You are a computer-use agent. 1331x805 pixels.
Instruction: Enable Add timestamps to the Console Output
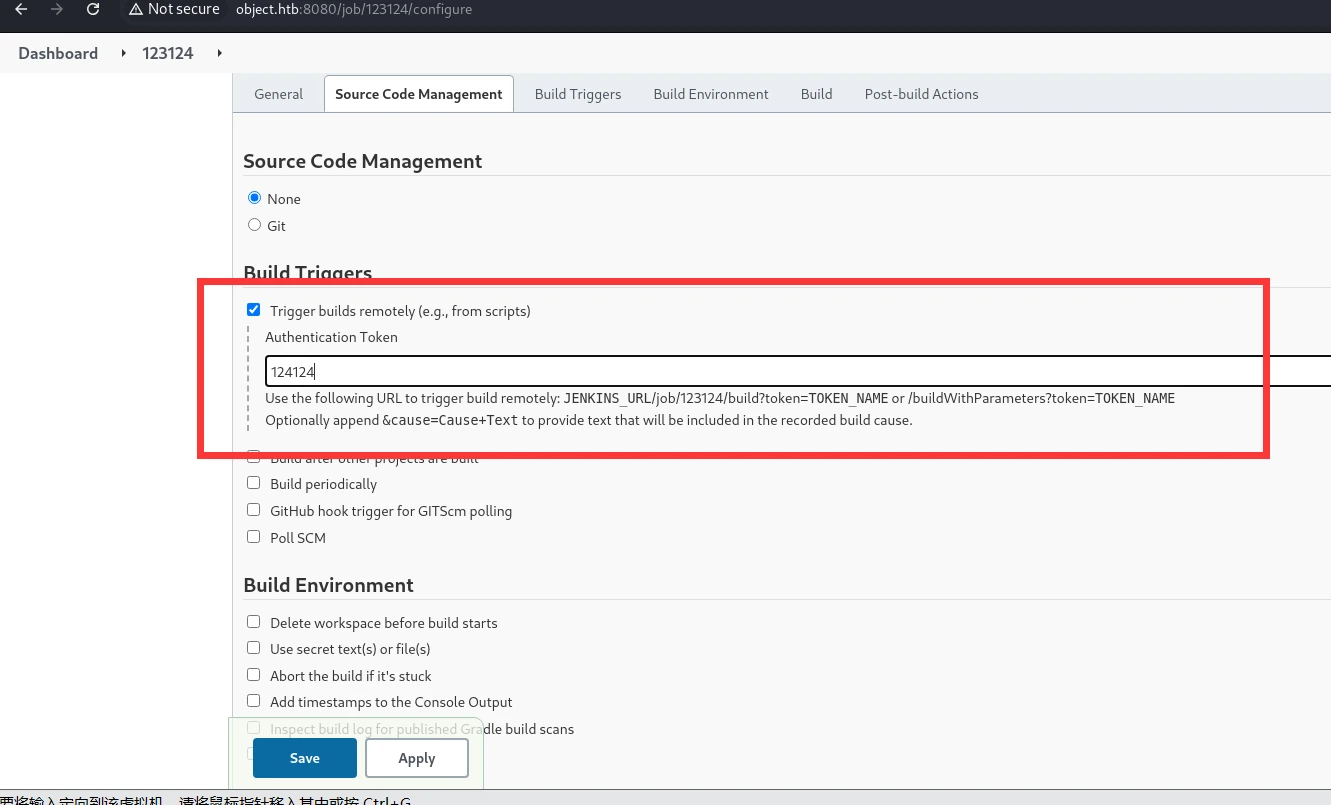pyautogui.click(x=254, y=701)
